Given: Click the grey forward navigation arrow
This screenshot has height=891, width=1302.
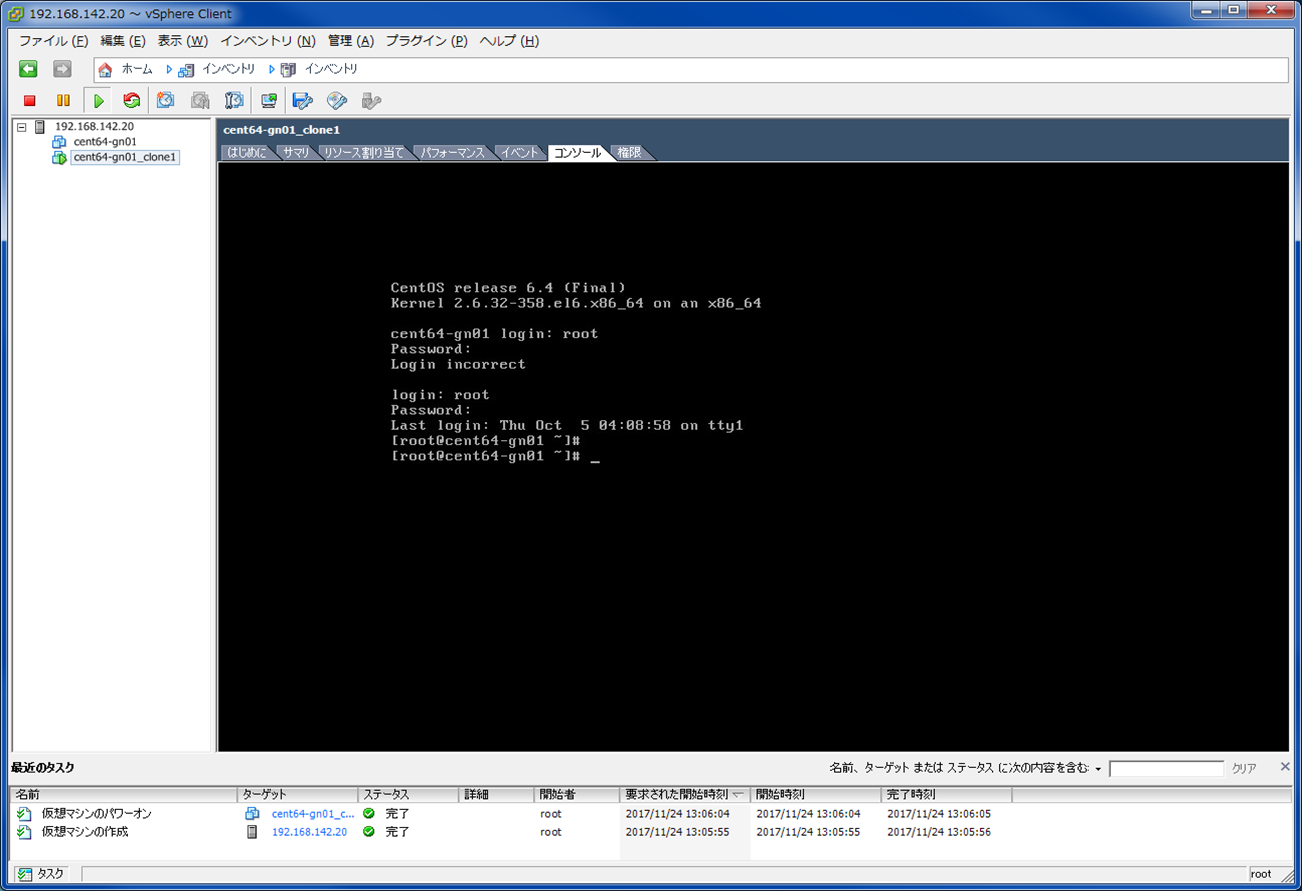Looking at the screenshot, I should coord(62,69).
